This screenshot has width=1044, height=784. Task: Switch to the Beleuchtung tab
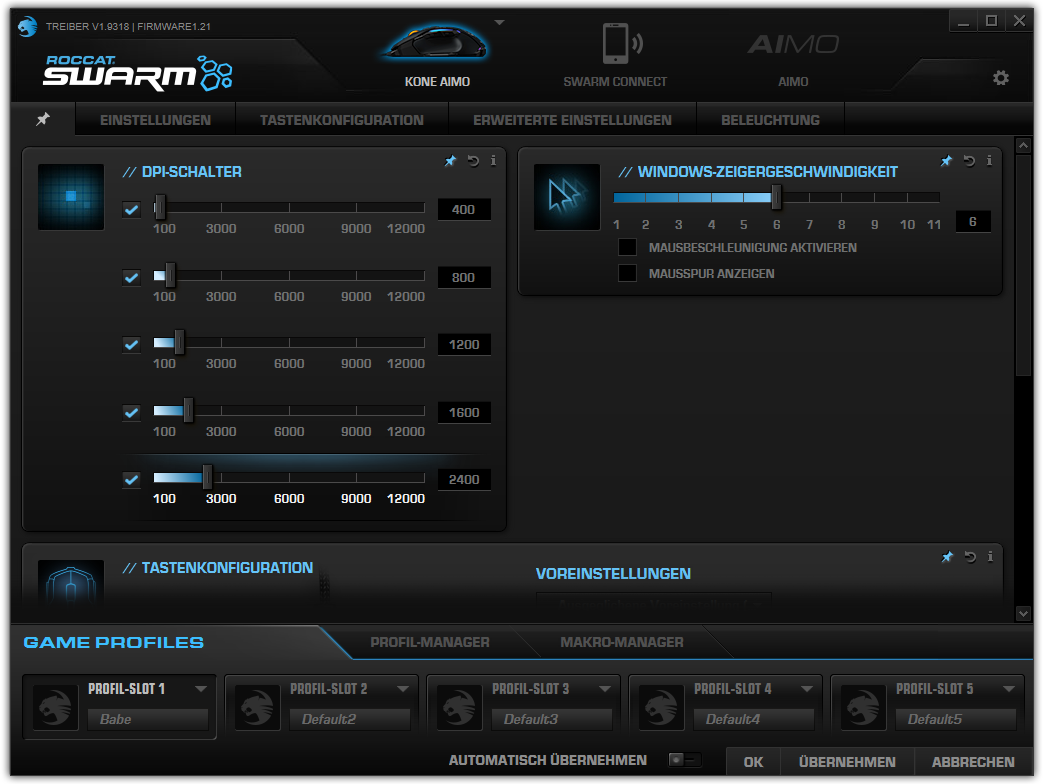click(769, 118)
